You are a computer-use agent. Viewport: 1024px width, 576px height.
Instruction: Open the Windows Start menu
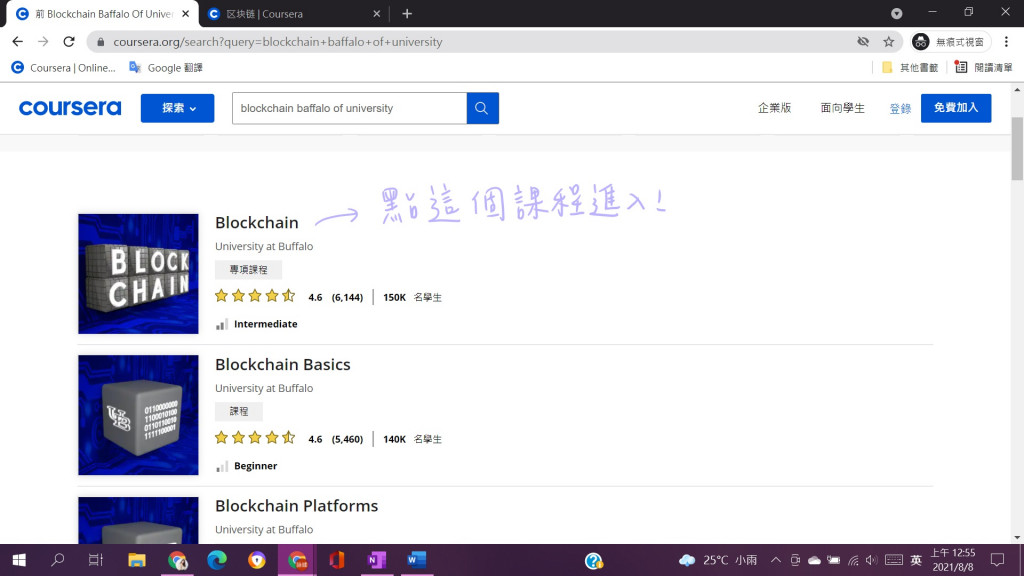19,560
